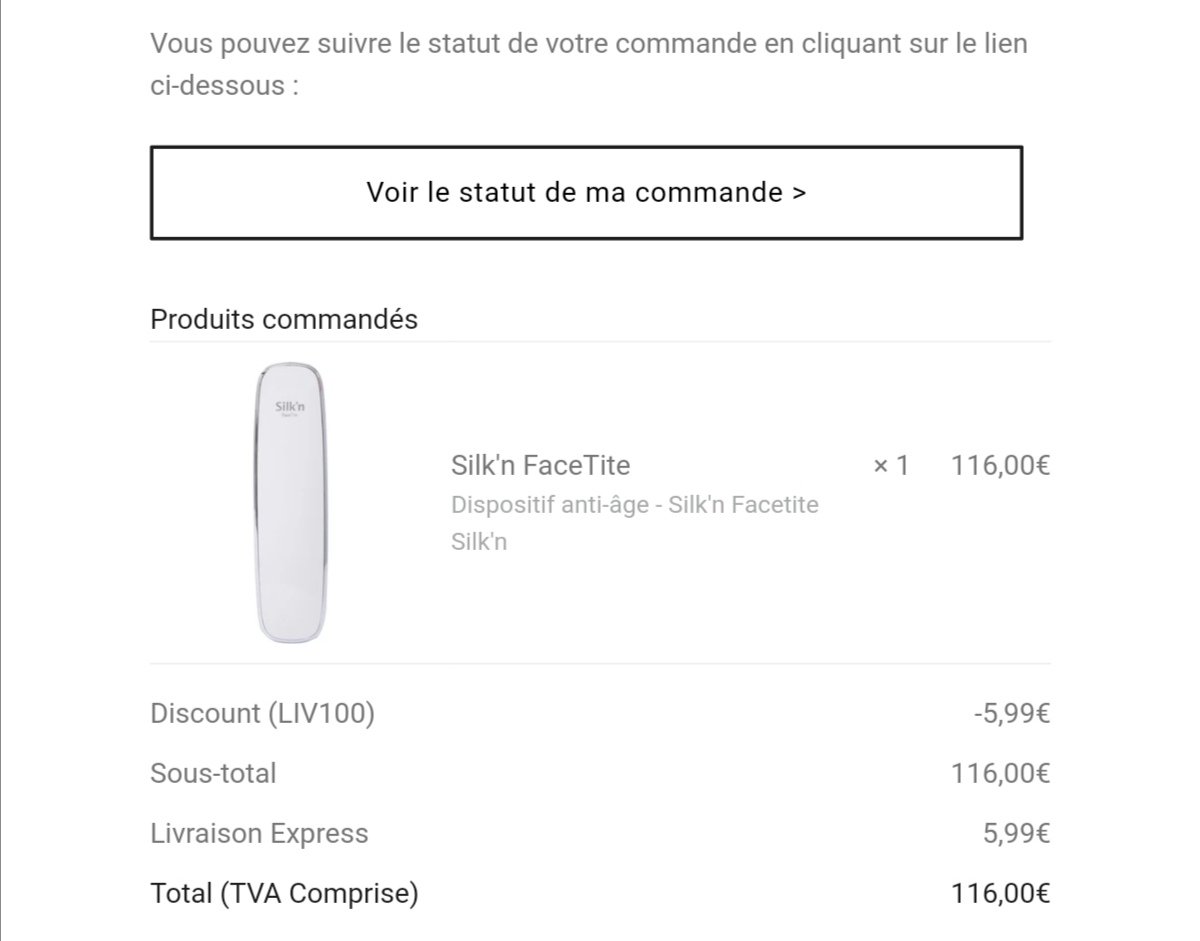Select the 5,99€ express delivery cost

[x=1016, y=834]
